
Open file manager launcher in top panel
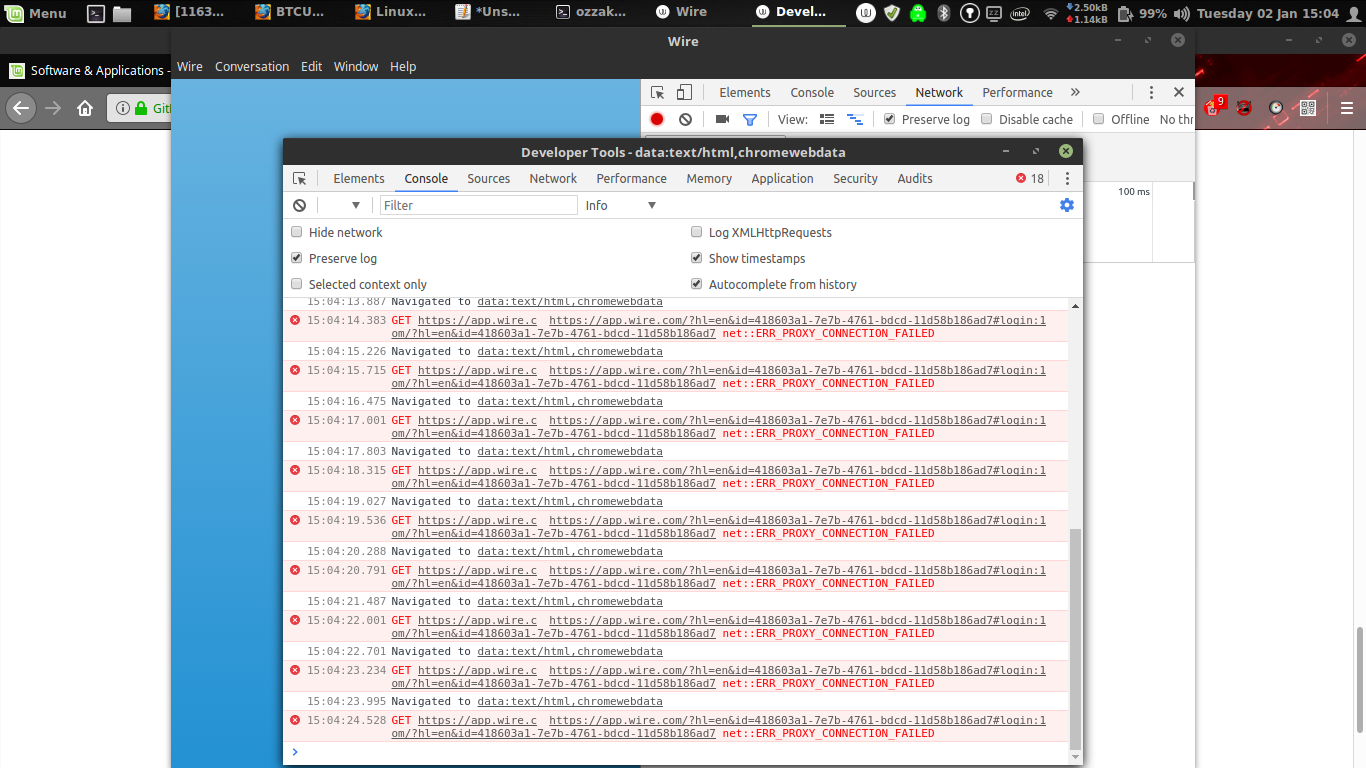pyautogui.click(x=122, y=13)
